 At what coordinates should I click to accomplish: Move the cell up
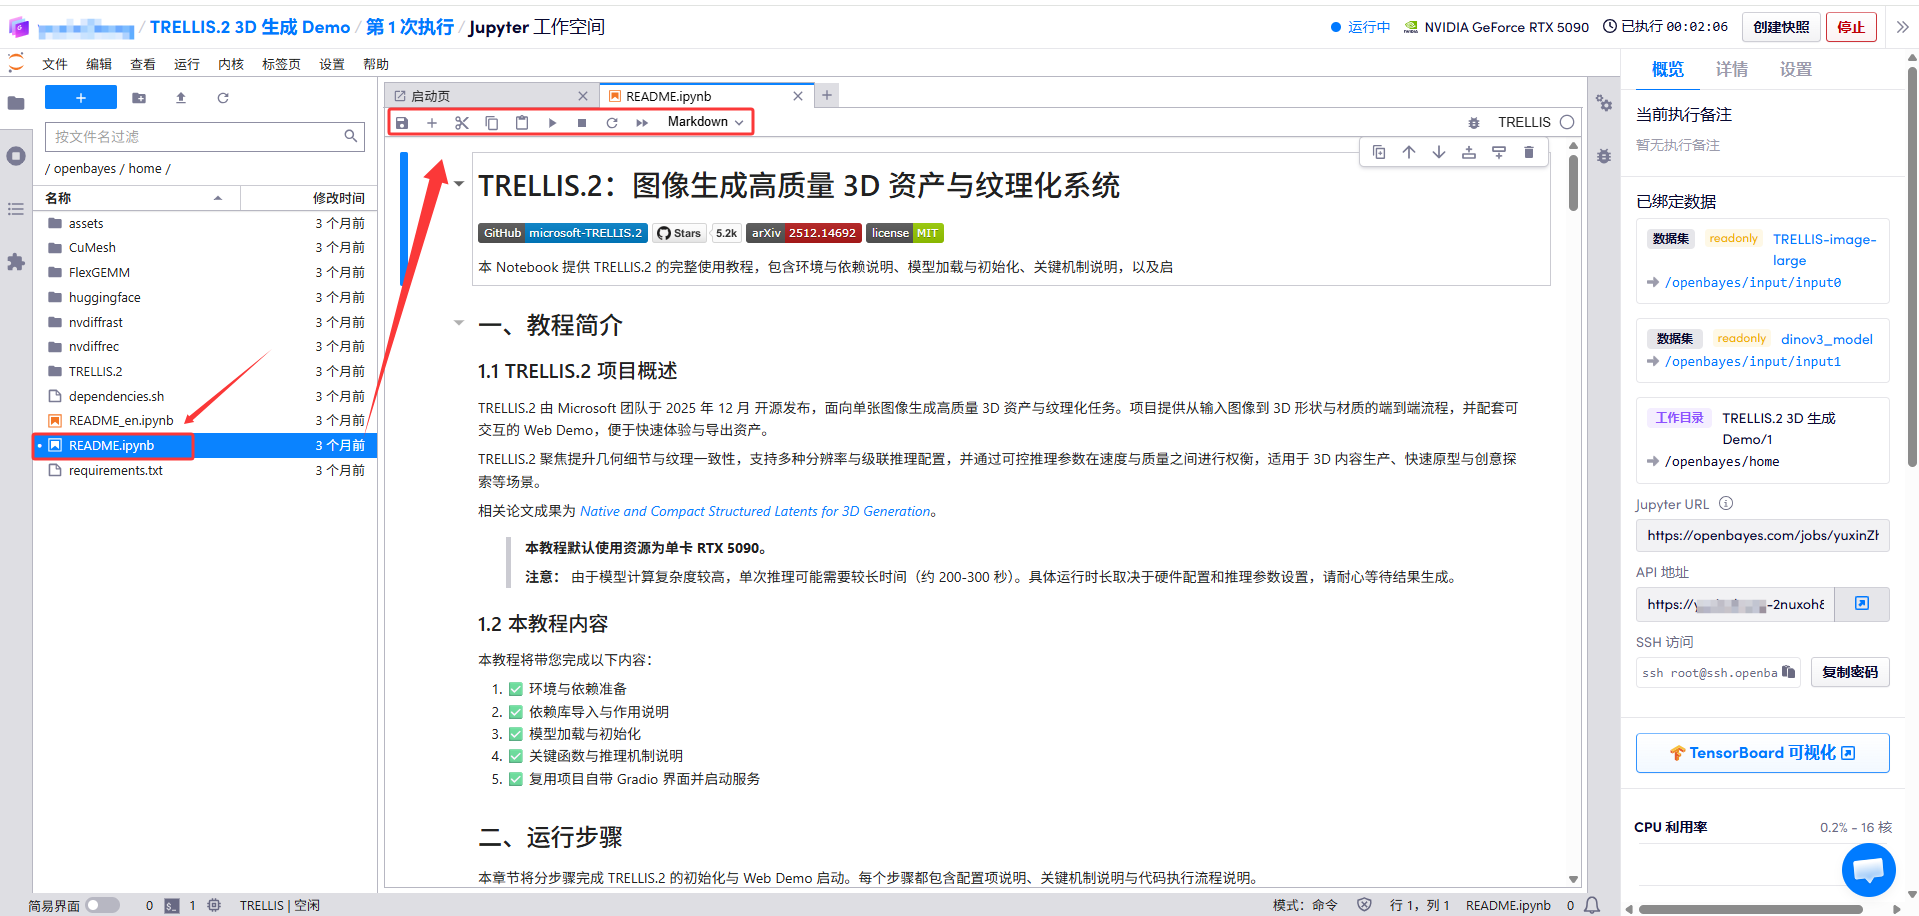coord(1409,152)
